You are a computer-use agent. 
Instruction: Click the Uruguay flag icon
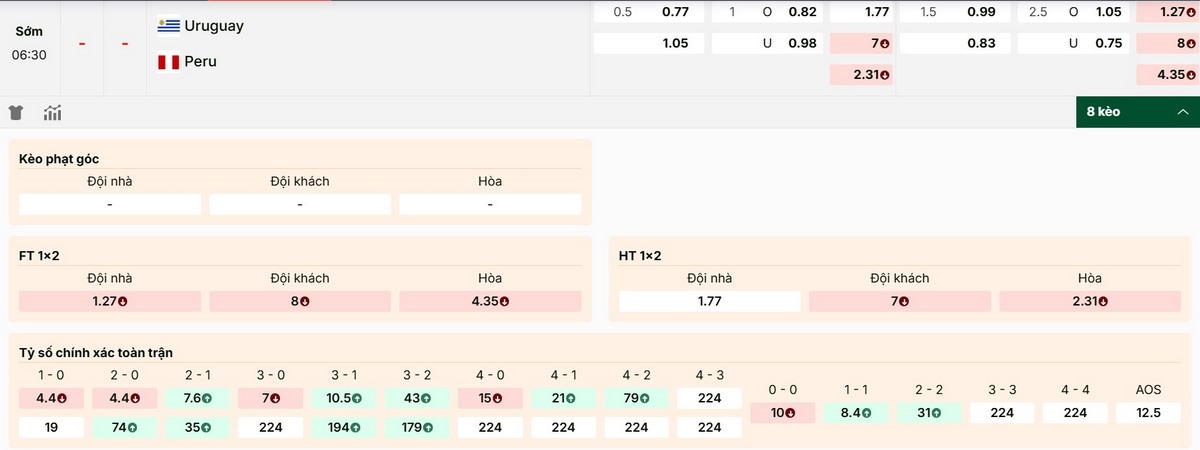coord(169,26)
